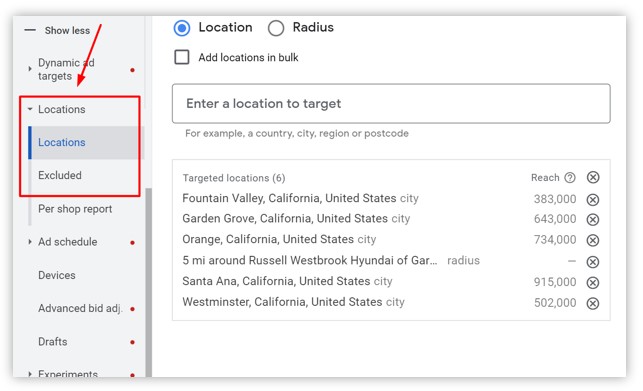Remove Westminster targeted location
643x391 pixels.
pos(593,303)
